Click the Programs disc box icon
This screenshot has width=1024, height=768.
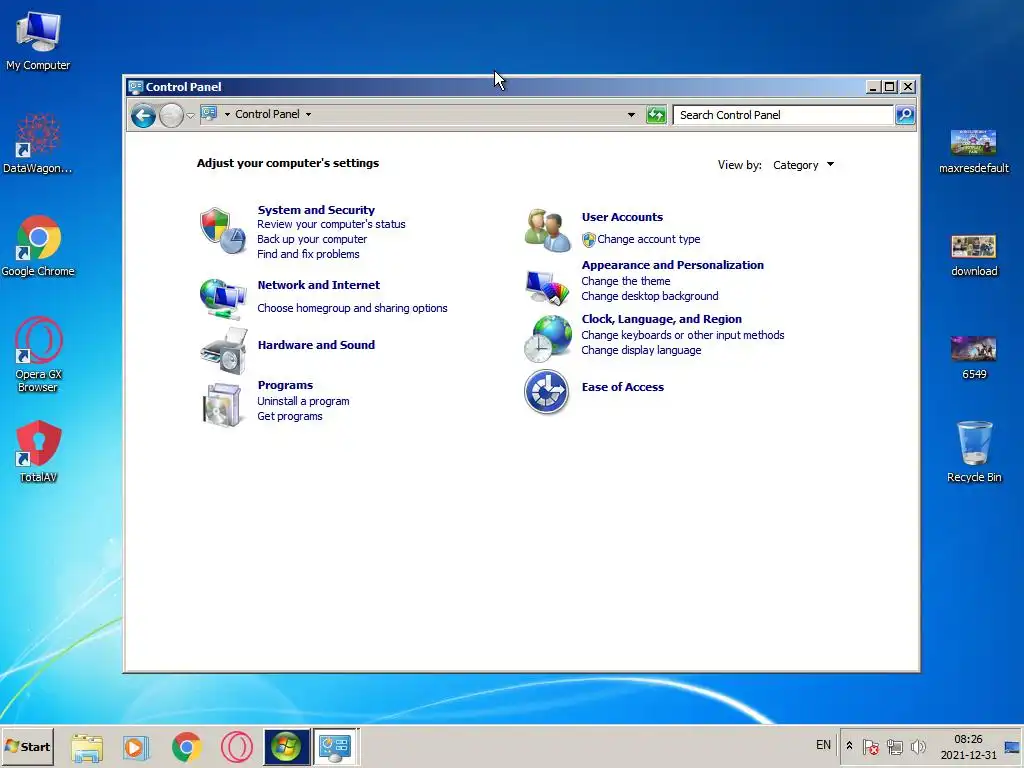coord(222,405)
